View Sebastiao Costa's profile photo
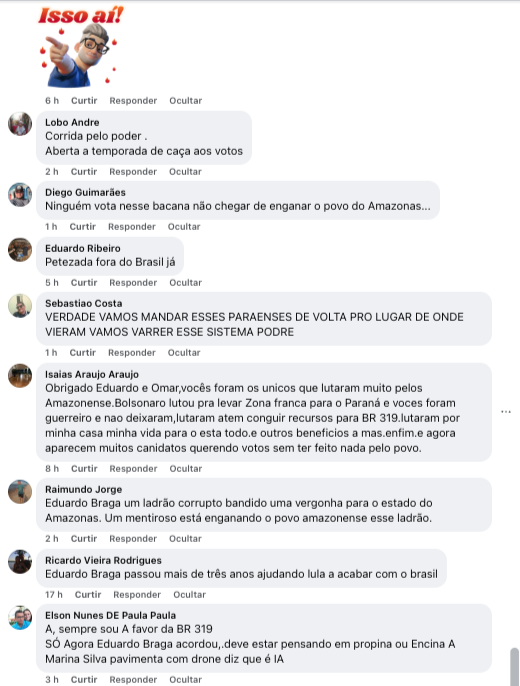 (20, 305)
